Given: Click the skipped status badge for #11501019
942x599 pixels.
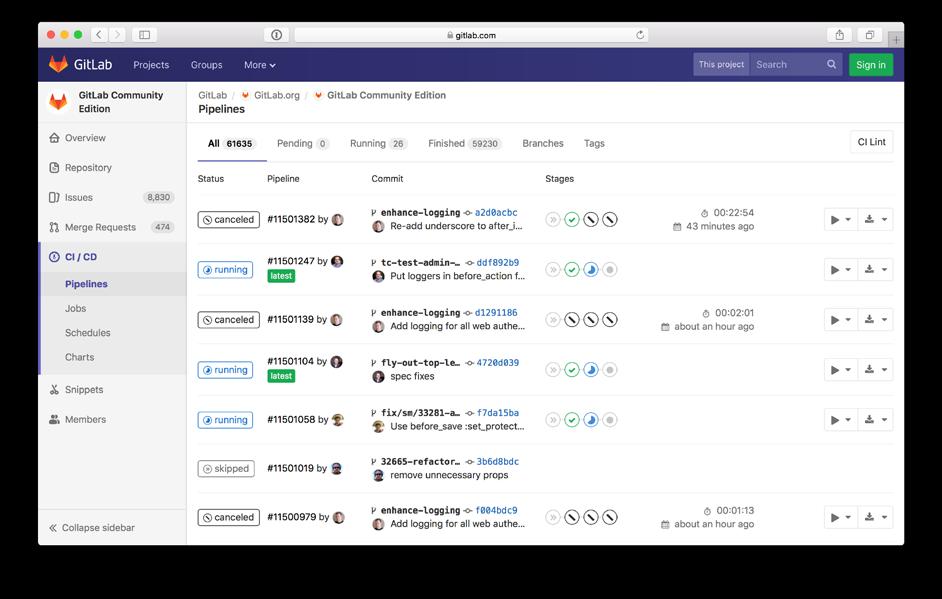Looking at the screenshot, I should coord(226,469).
